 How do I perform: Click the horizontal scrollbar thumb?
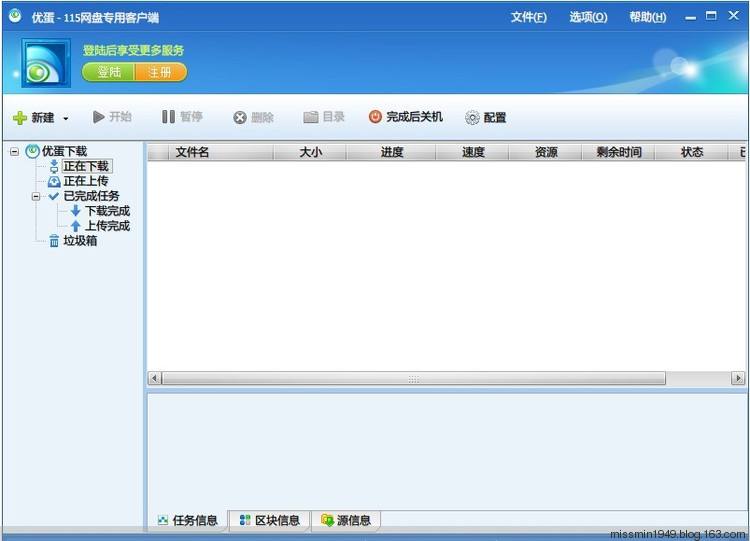click(x=414, y=378)
